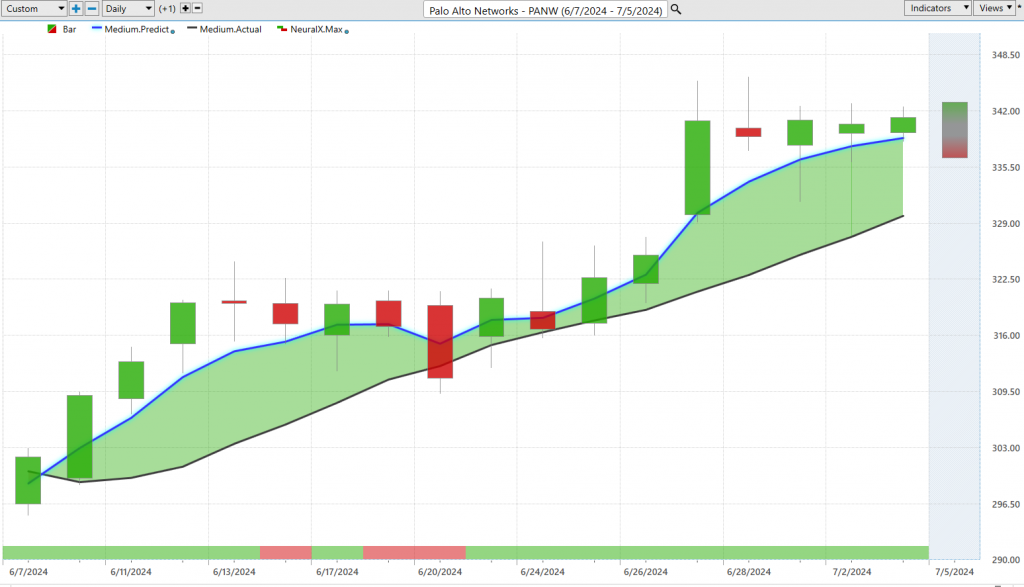Click the NeuralX.Max legend icon

282,29
